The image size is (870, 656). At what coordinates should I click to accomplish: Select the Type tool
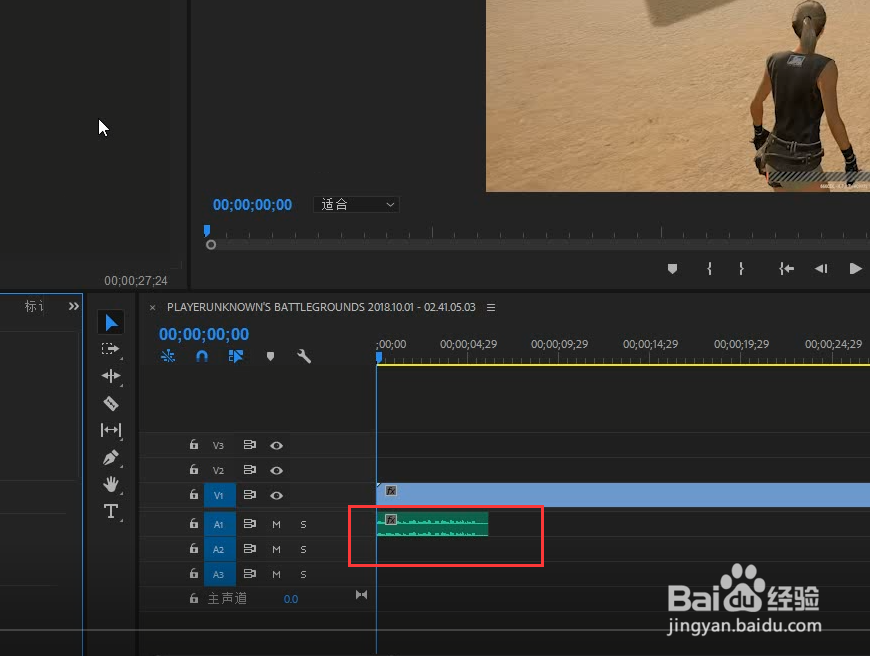point(111,511)
